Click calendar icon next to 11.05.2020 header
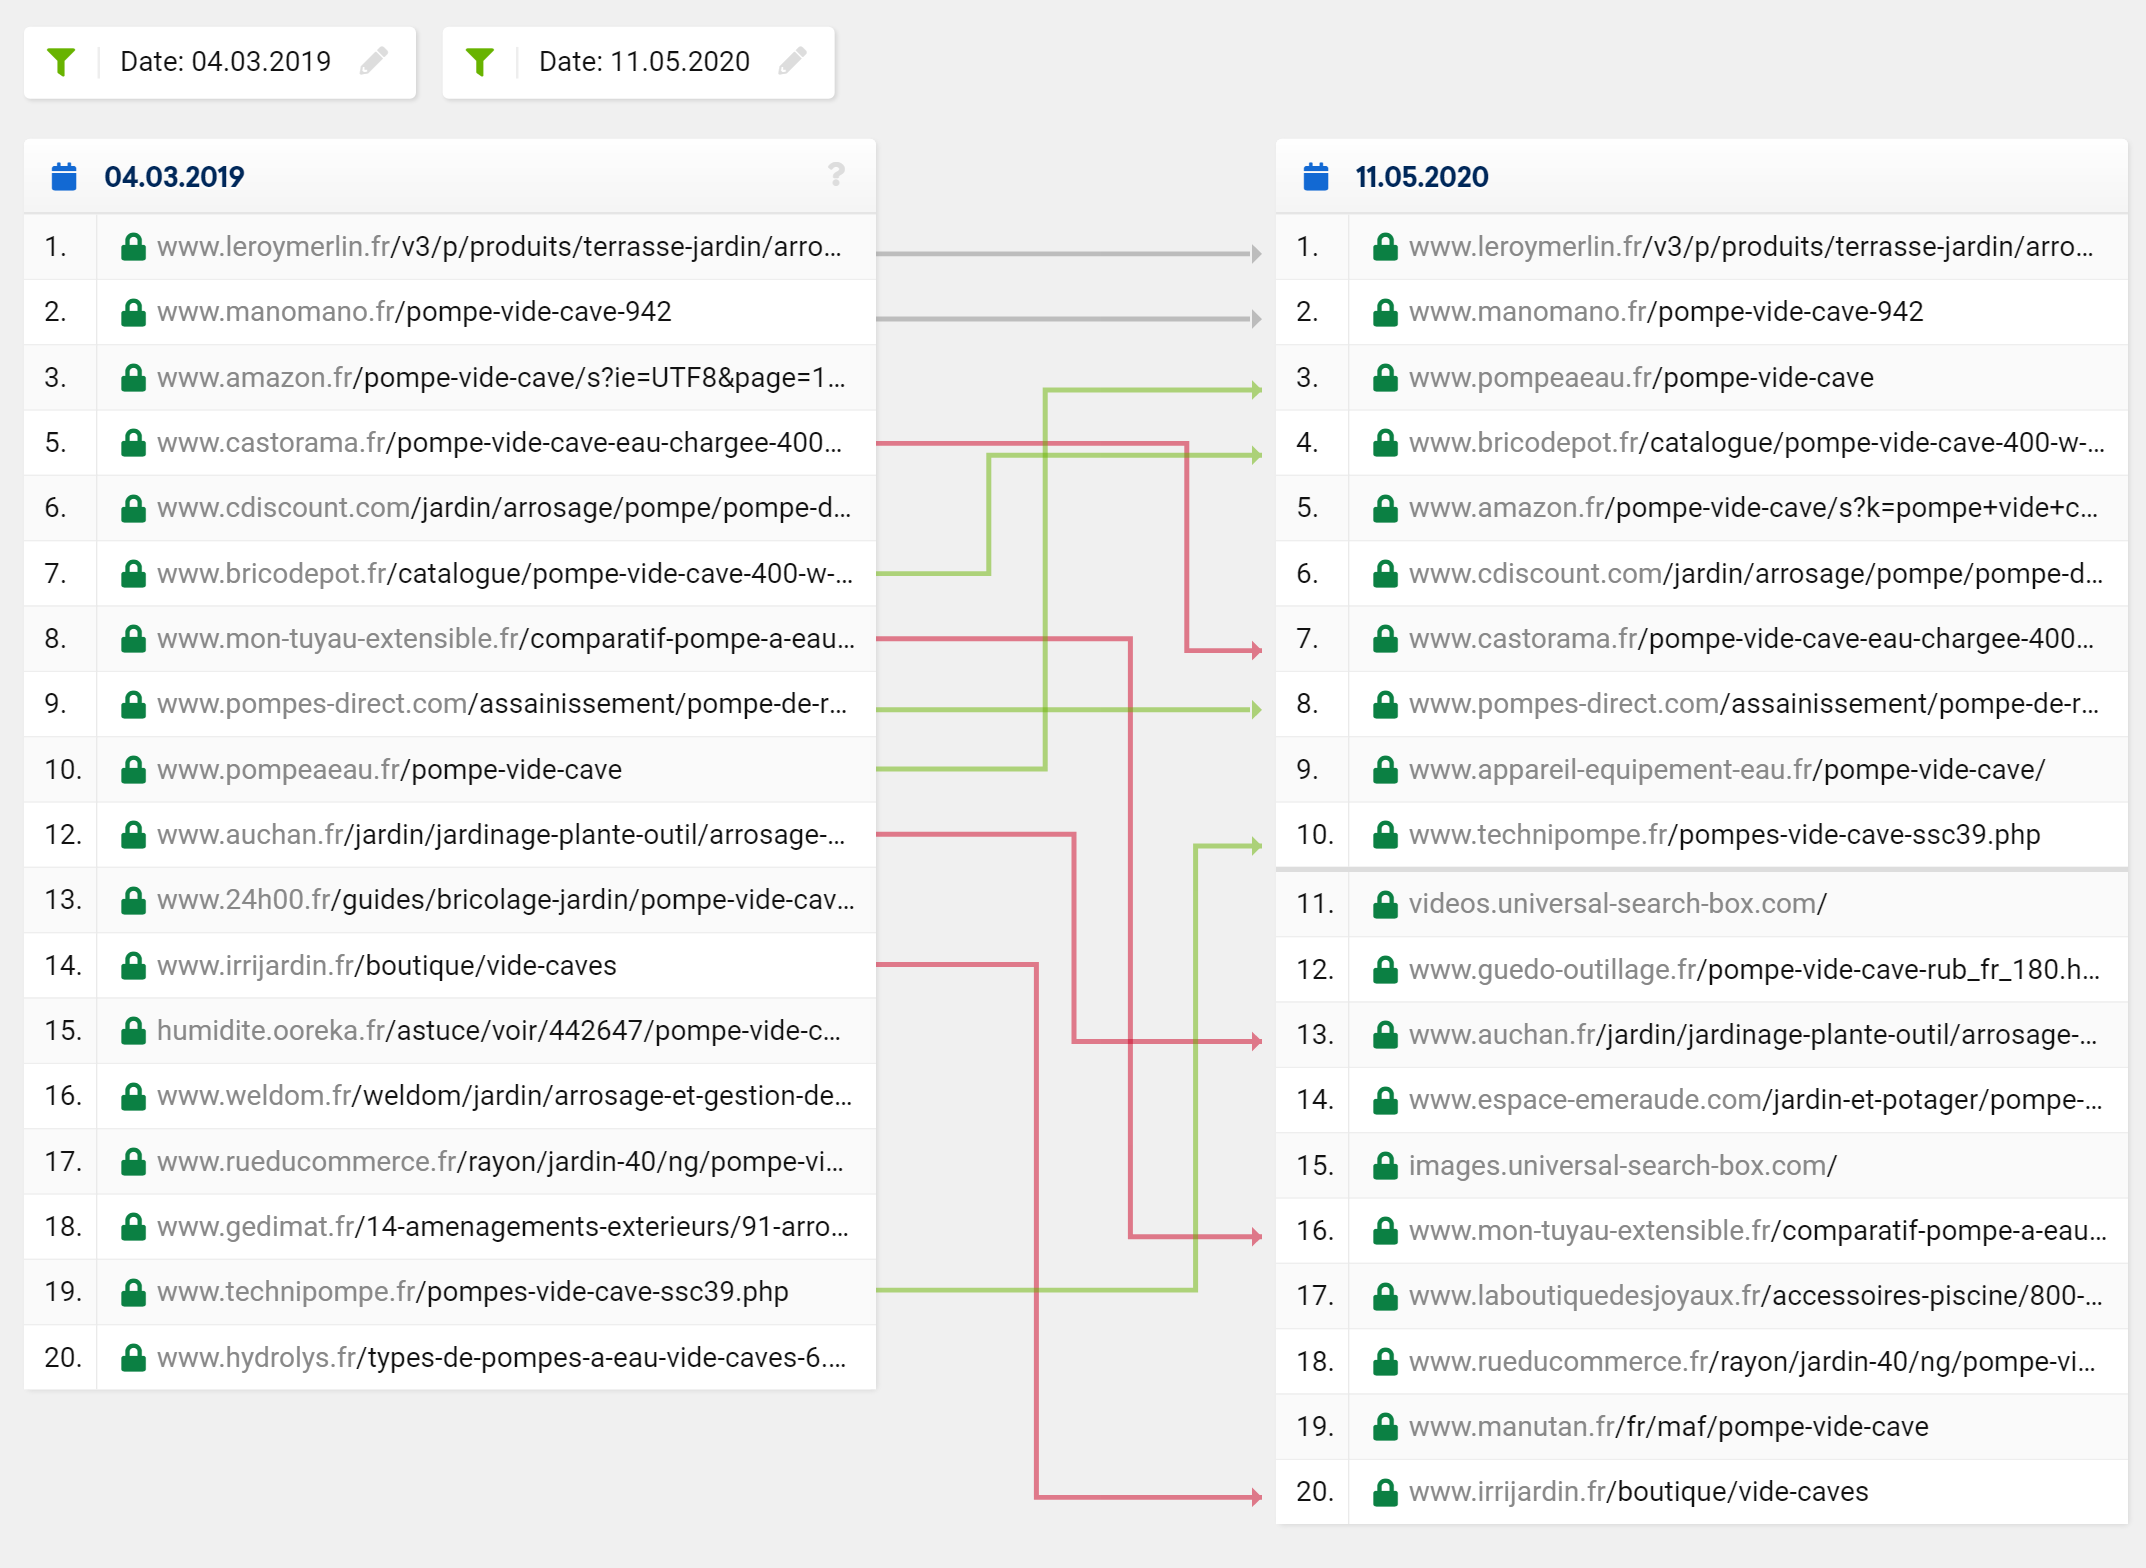Image resolution: width=2146 pixels, height=1568 pixels. click(x=1316, y=177)
